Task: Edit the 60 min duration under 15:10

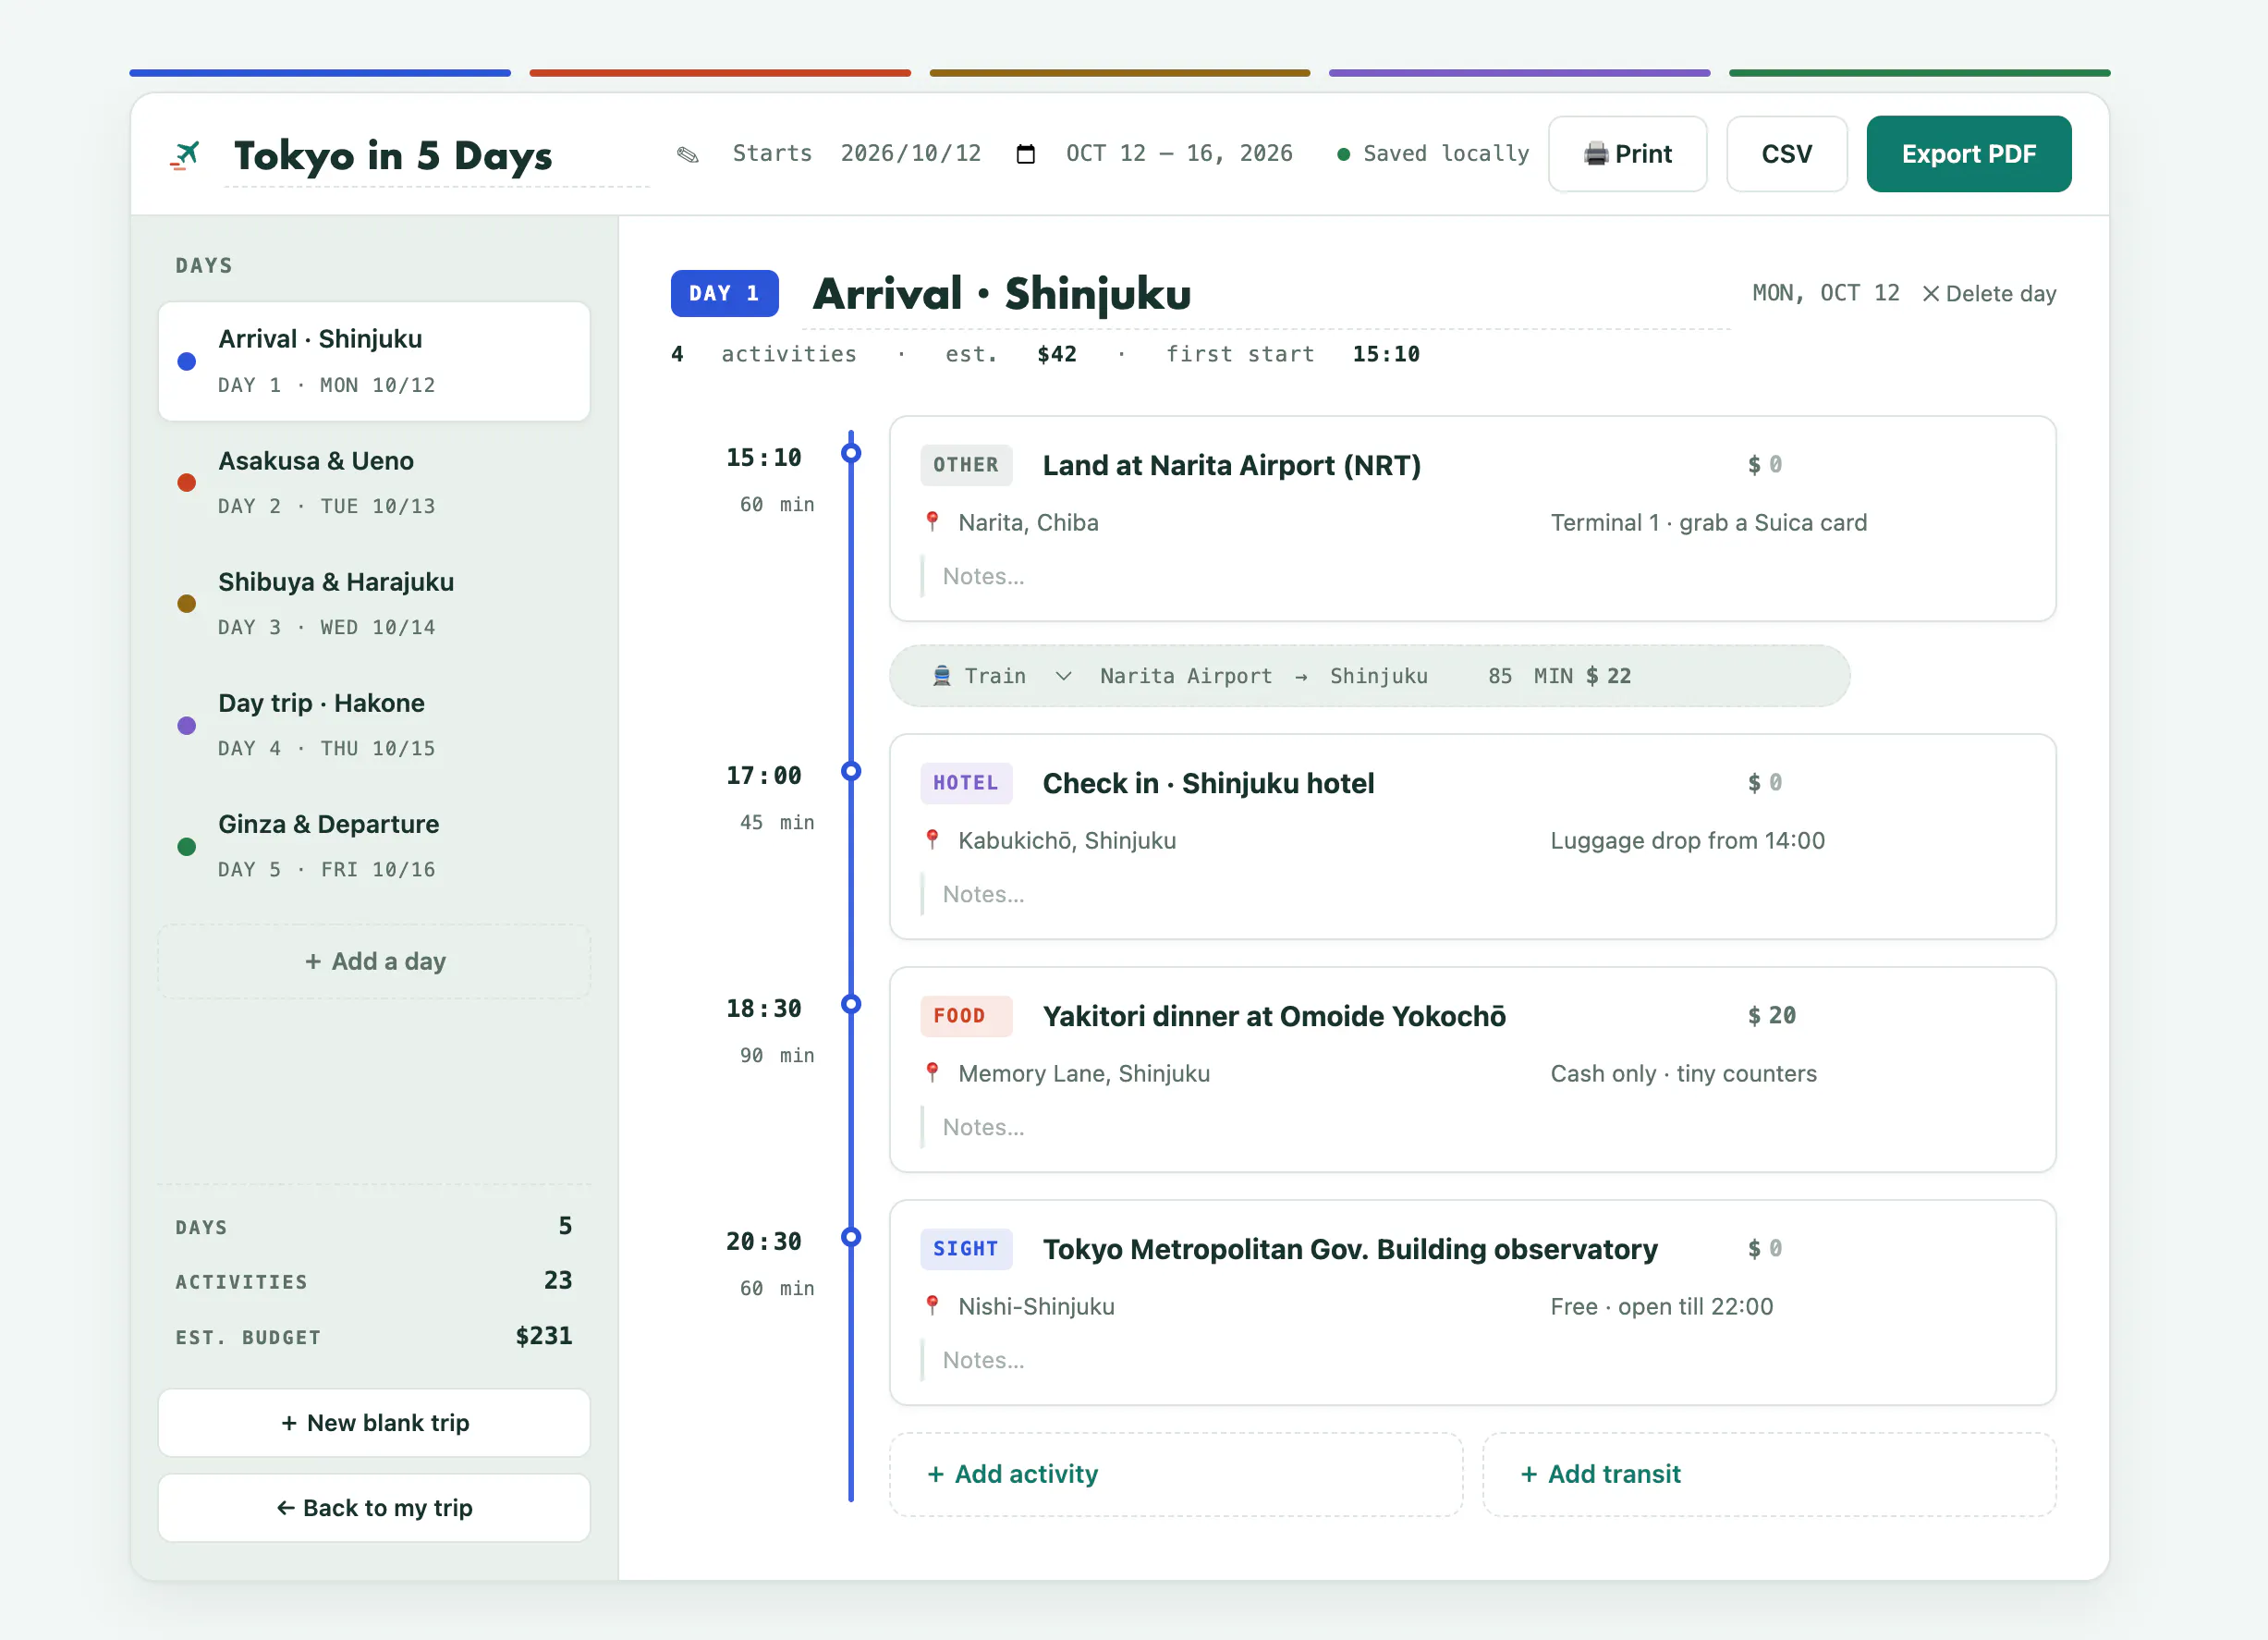Action: point(751,505)
